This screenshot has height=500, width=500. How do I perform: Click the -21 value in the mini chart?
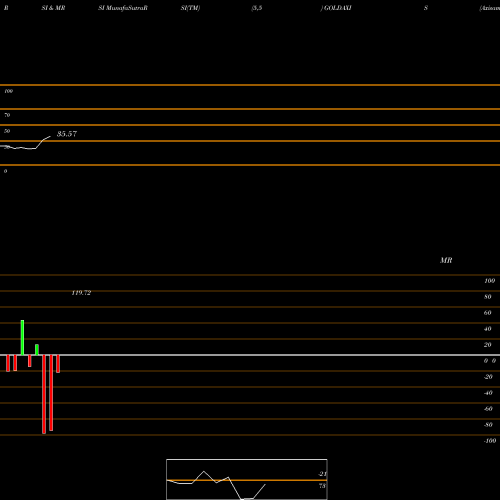pyautogui.click(x=322, y=474)
